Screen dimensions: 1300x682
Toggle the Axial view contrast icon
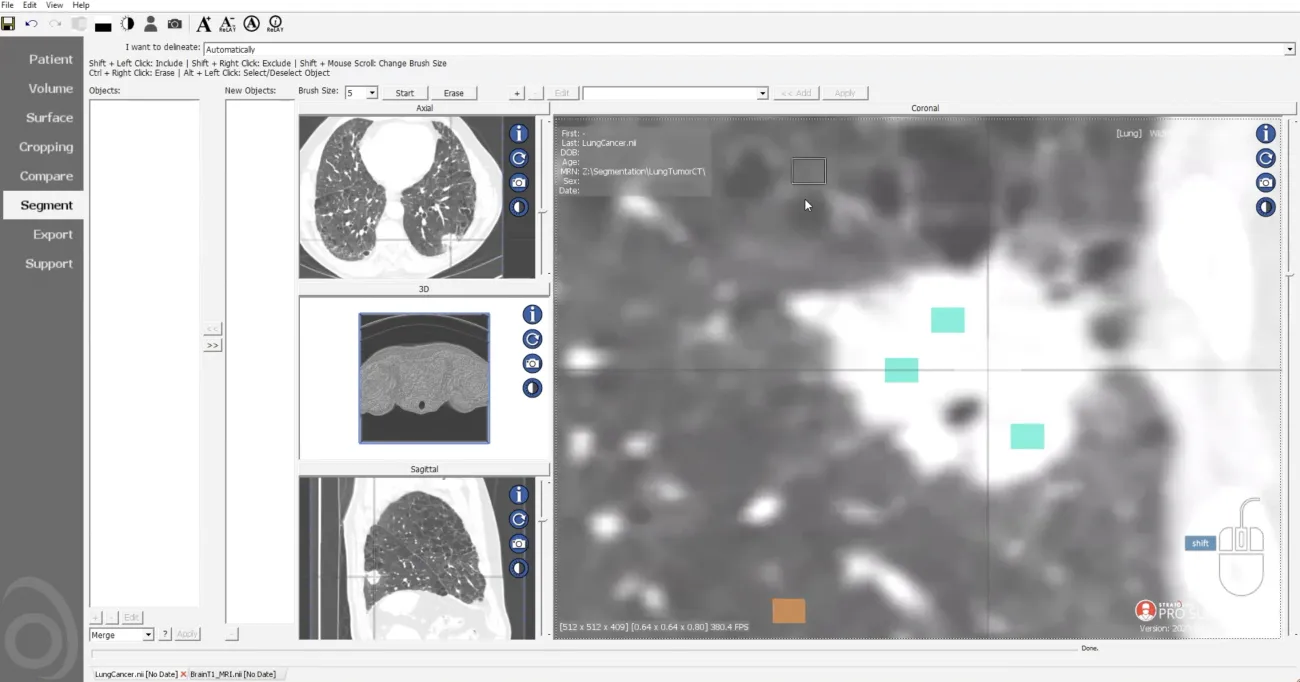518,208
